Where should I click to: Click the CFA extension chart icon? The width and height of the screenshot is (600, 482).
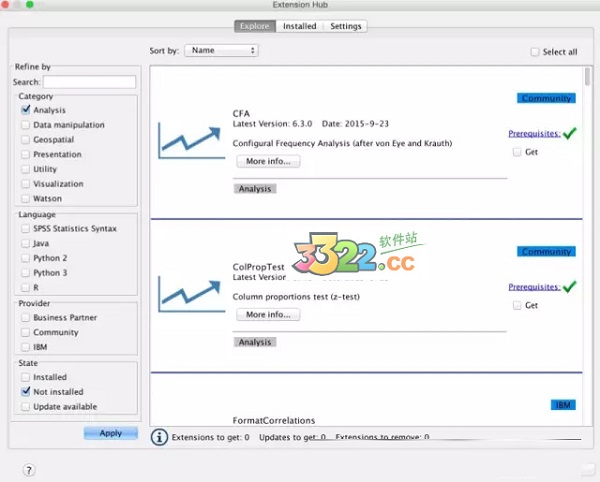(191, 142)
